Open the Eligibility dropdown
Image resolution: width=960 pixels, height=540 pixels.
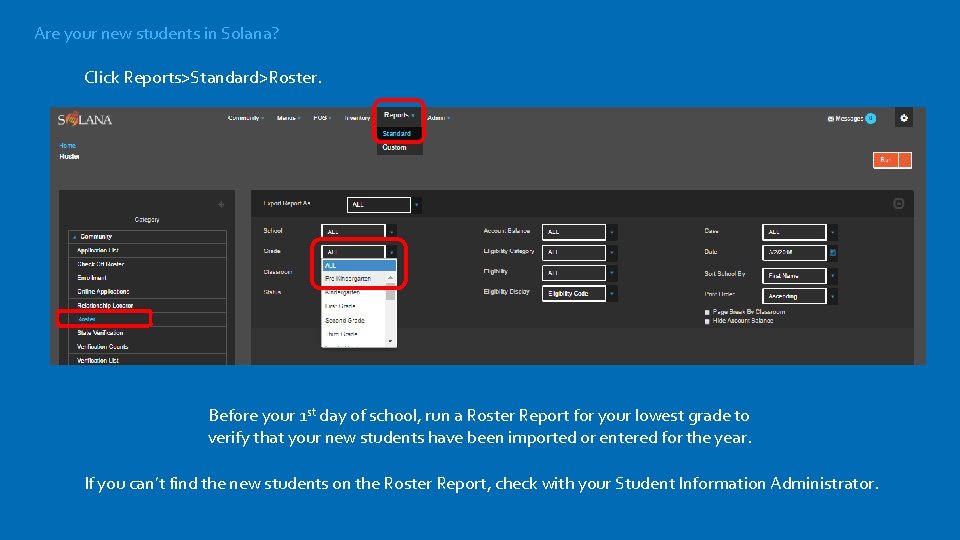click(579, 273)
